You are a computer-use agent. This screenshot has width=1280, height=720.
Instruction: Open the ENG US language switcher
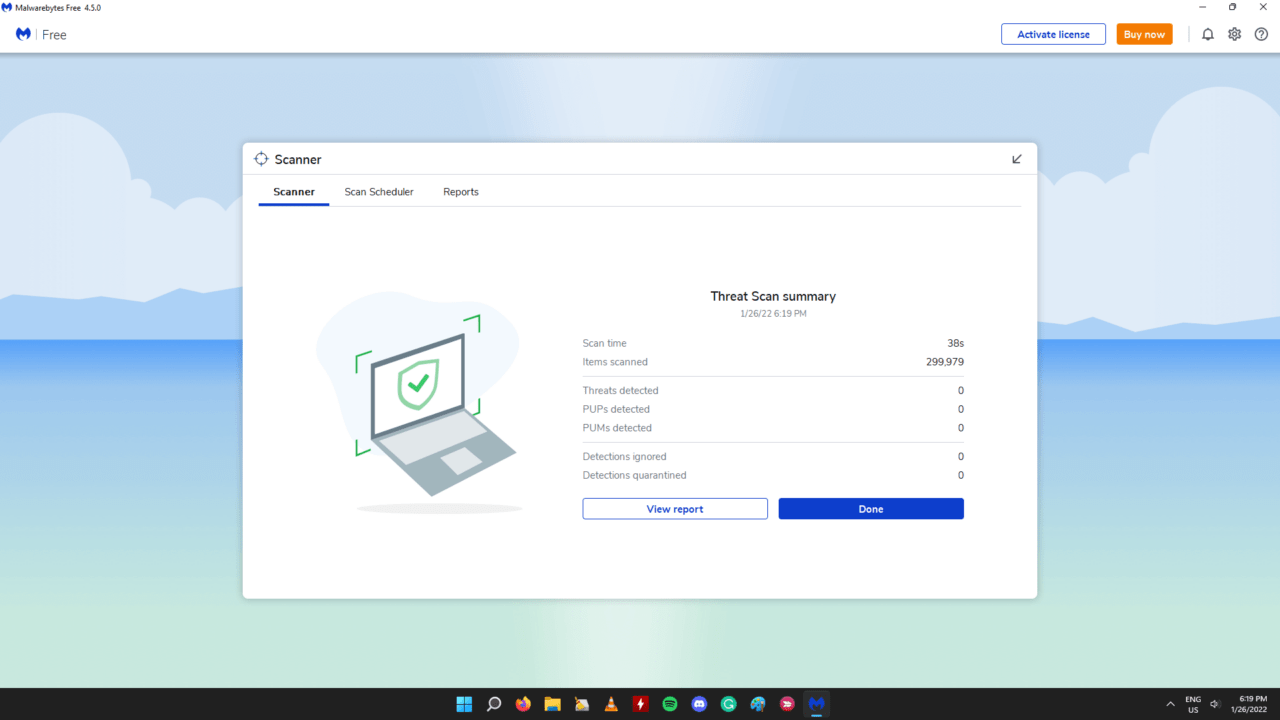(1193, 704)
